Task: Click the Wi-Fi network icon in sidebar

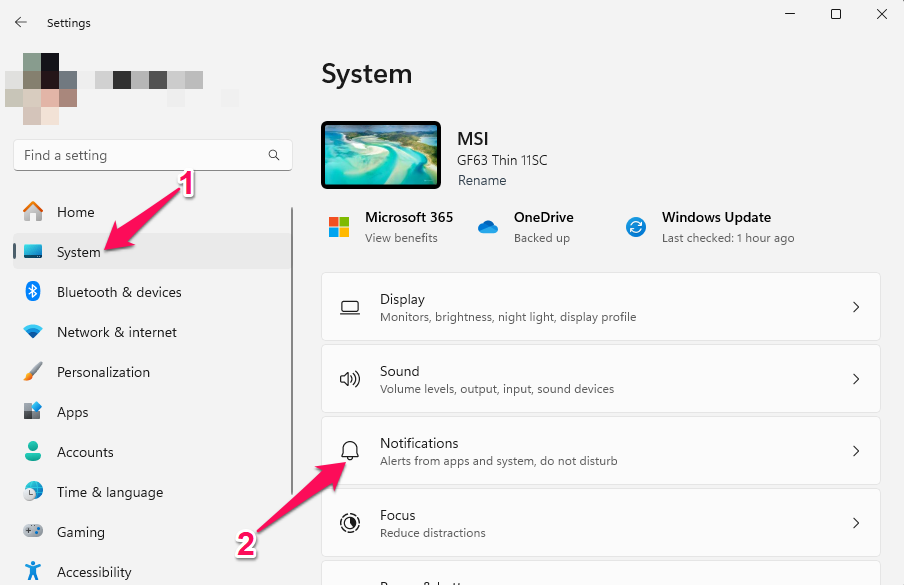Action: [33, 332]
